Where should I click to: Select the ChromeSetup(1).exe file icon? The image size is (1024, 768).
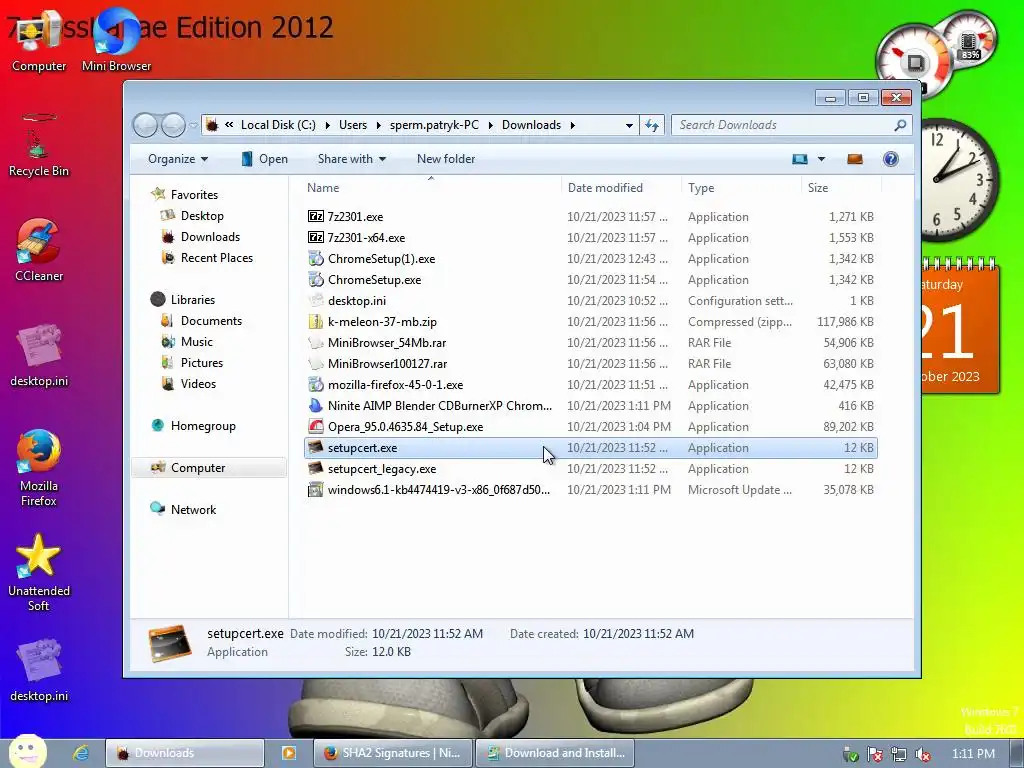pos(315,259)
